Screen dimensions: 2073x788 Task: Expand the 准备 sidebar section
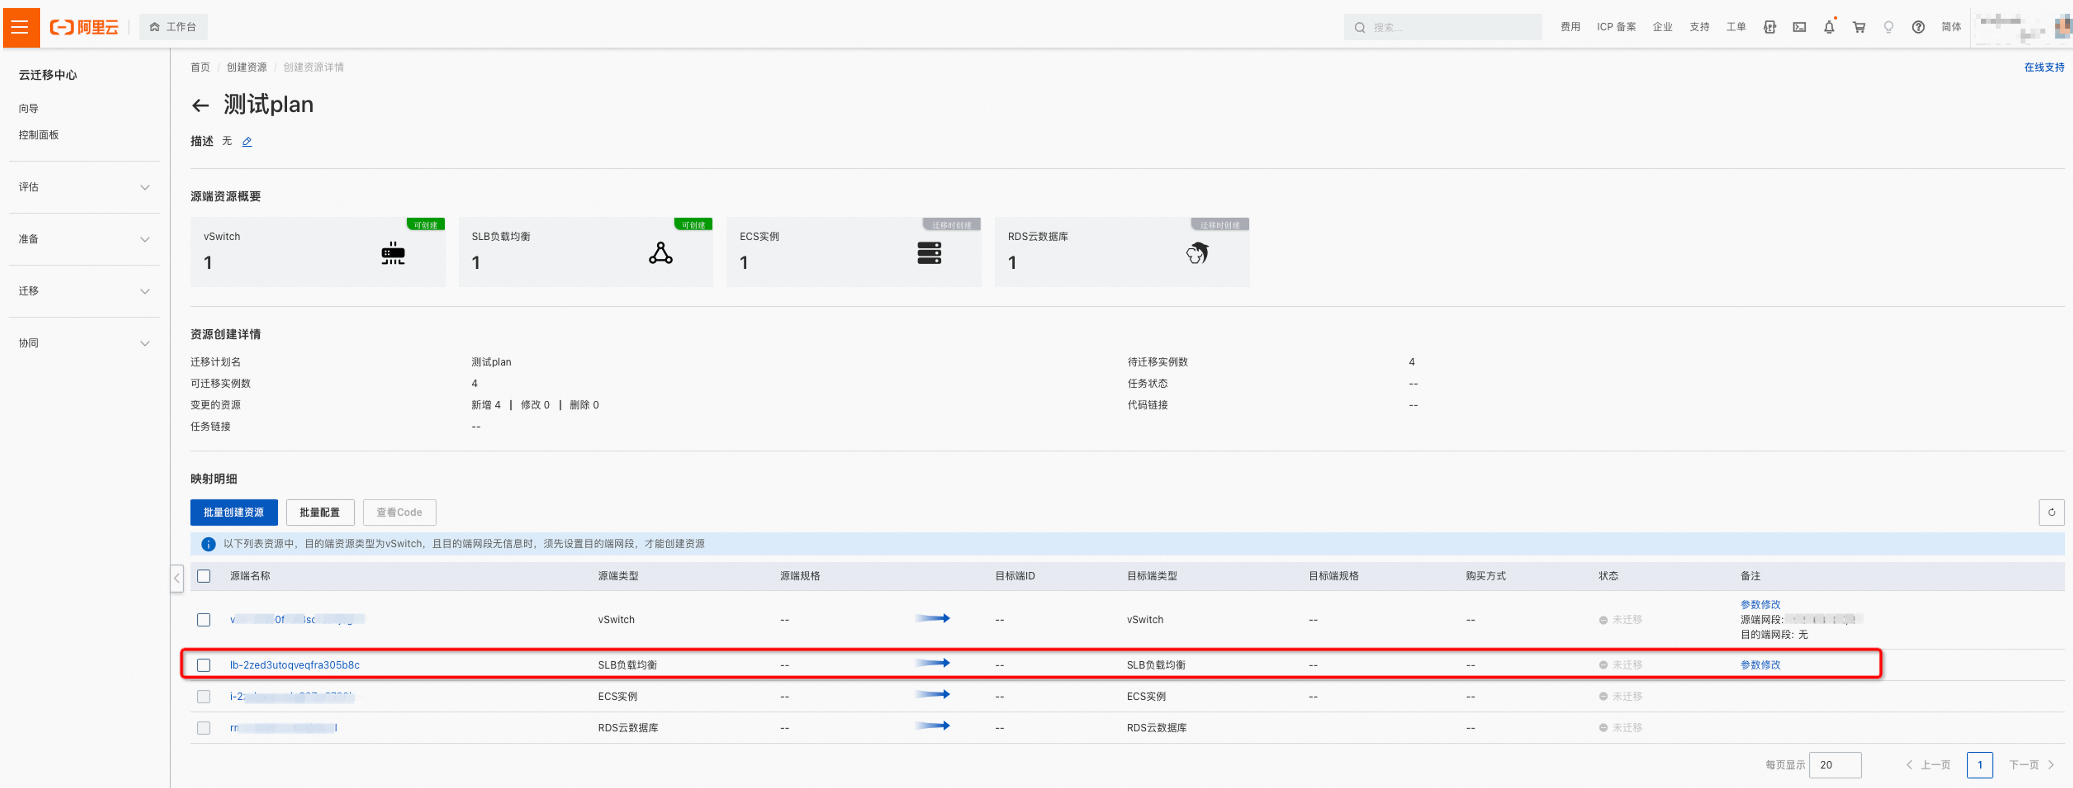(x=84, y=239)
